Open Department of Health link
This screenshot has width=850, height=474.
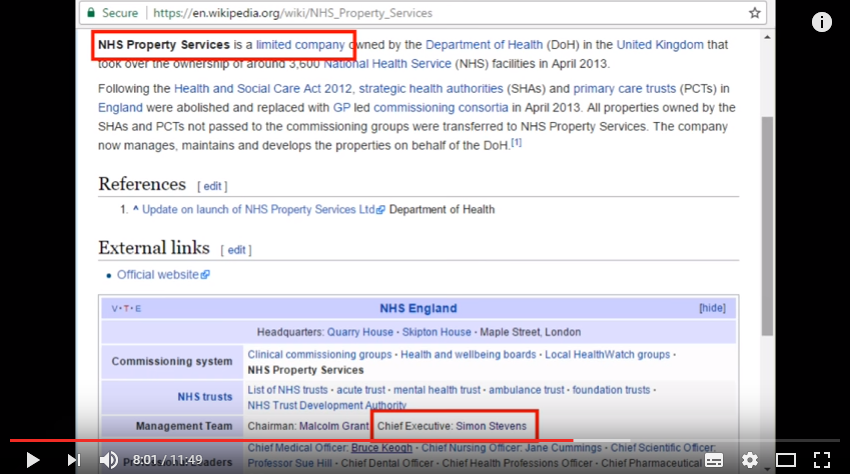pyautogui.click(x=484, y=45)
